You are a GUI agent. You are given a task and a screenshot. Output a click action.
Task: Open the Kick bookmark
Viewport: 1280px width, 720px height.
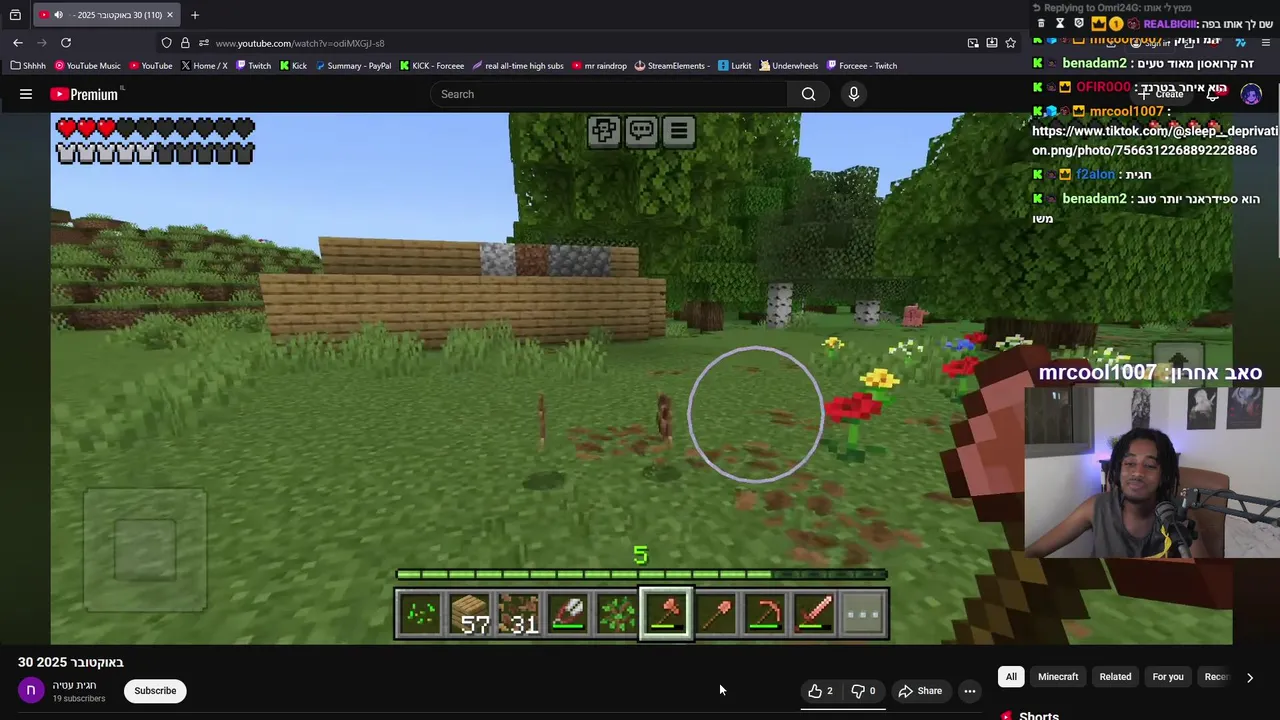[294, 66]
